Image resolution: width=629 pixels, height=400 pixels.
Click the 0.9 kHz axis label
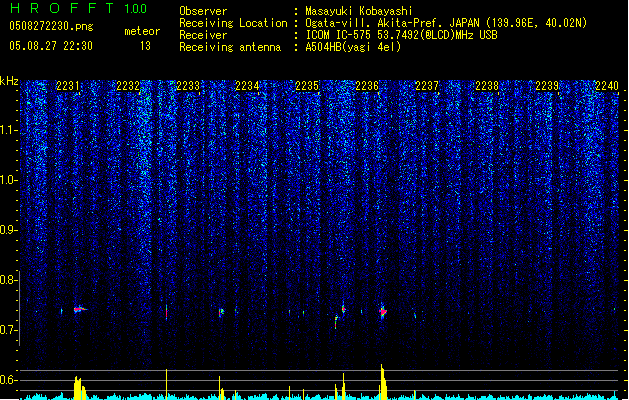click(x=9, y=230)
